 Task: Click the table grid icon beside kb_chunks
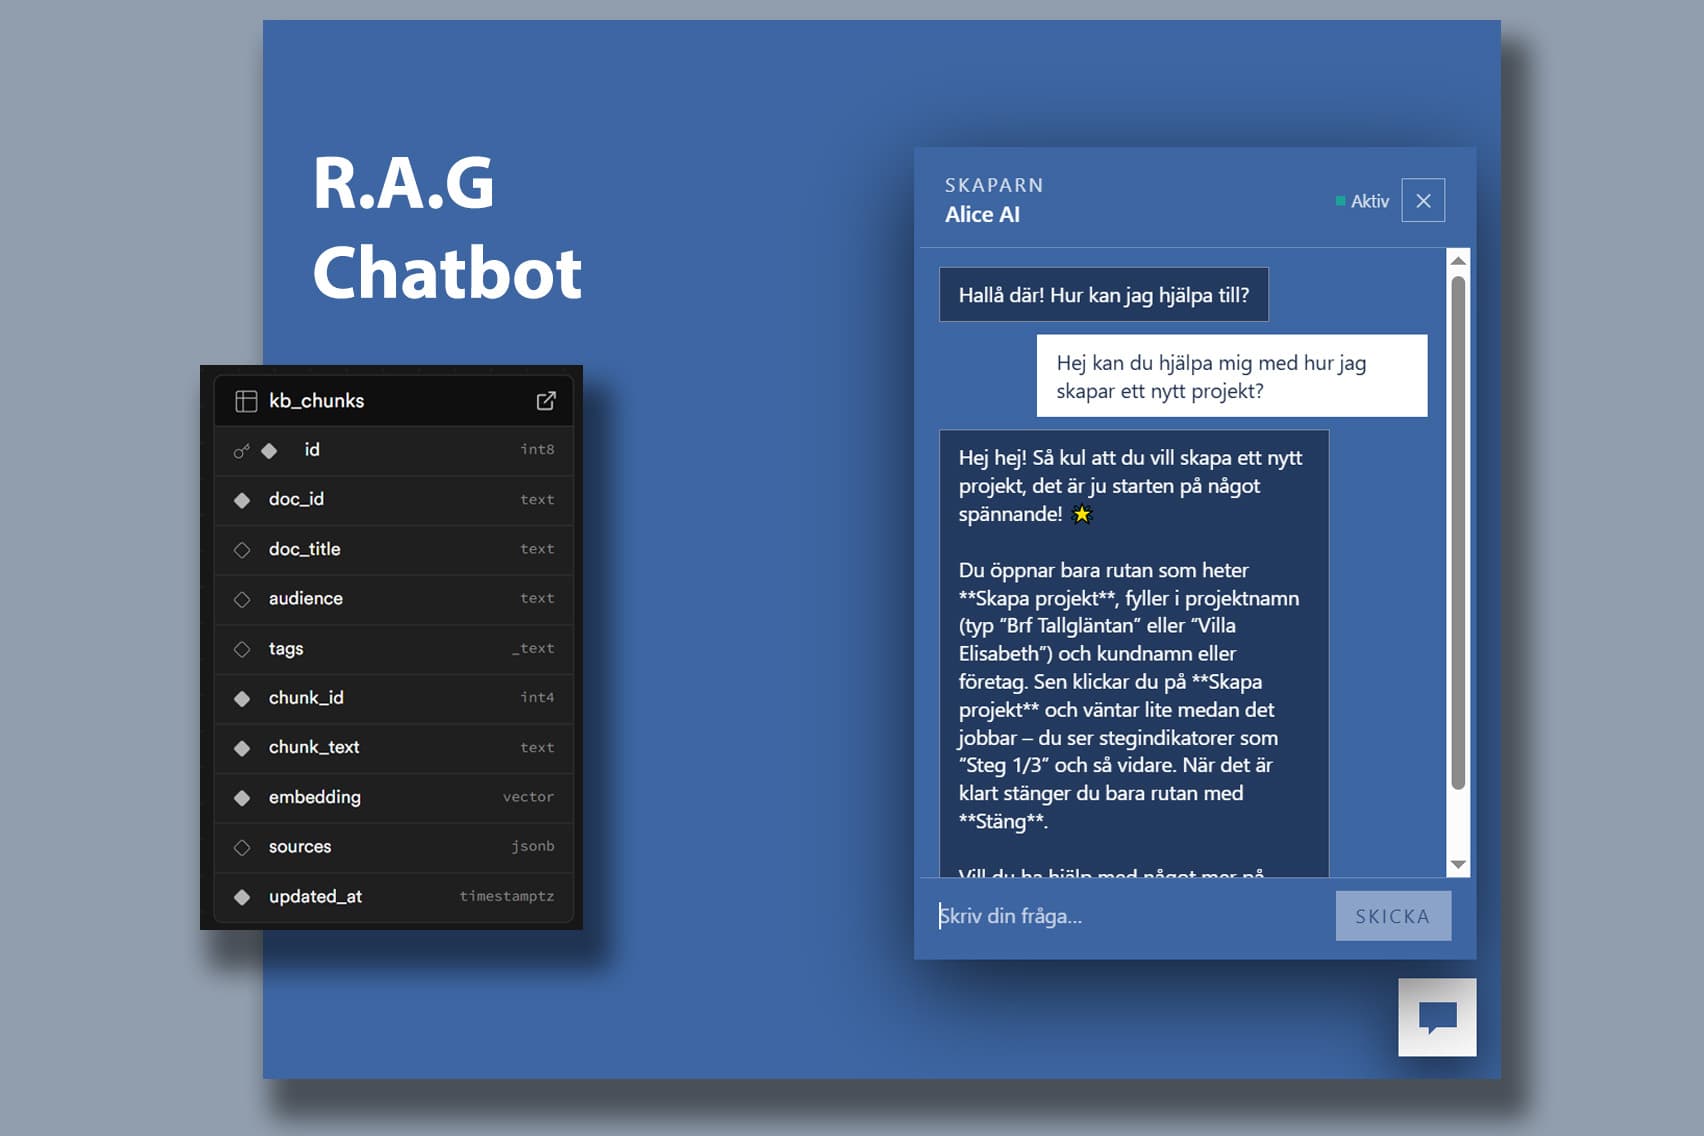(x=246, y=401)
